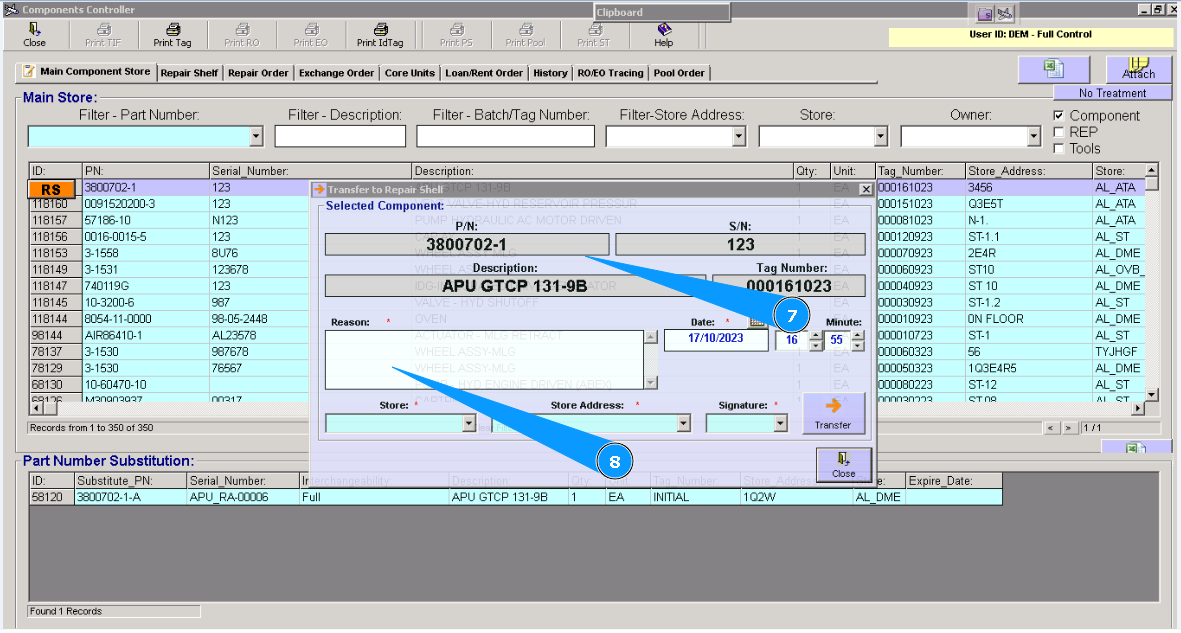
Task: Enable the Tools checkbox
Action: 1058,148
